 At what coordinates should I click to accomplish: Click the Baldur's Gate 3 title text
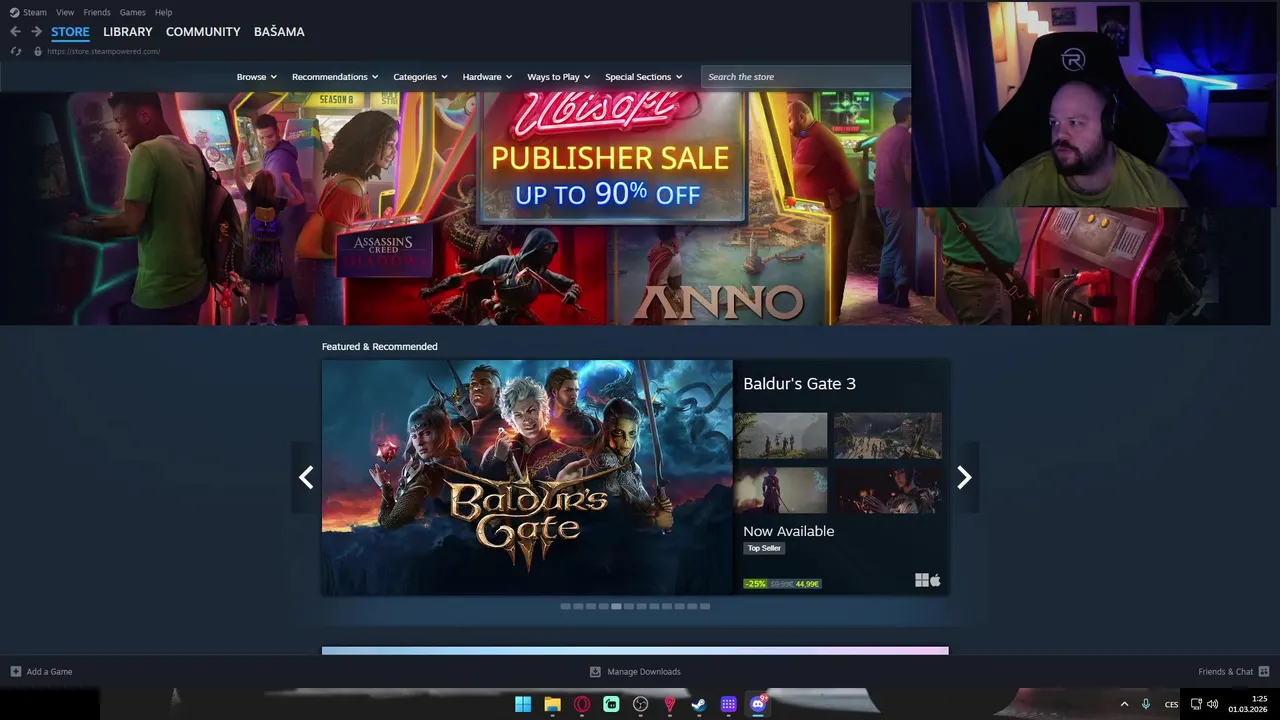pos(799,384)
